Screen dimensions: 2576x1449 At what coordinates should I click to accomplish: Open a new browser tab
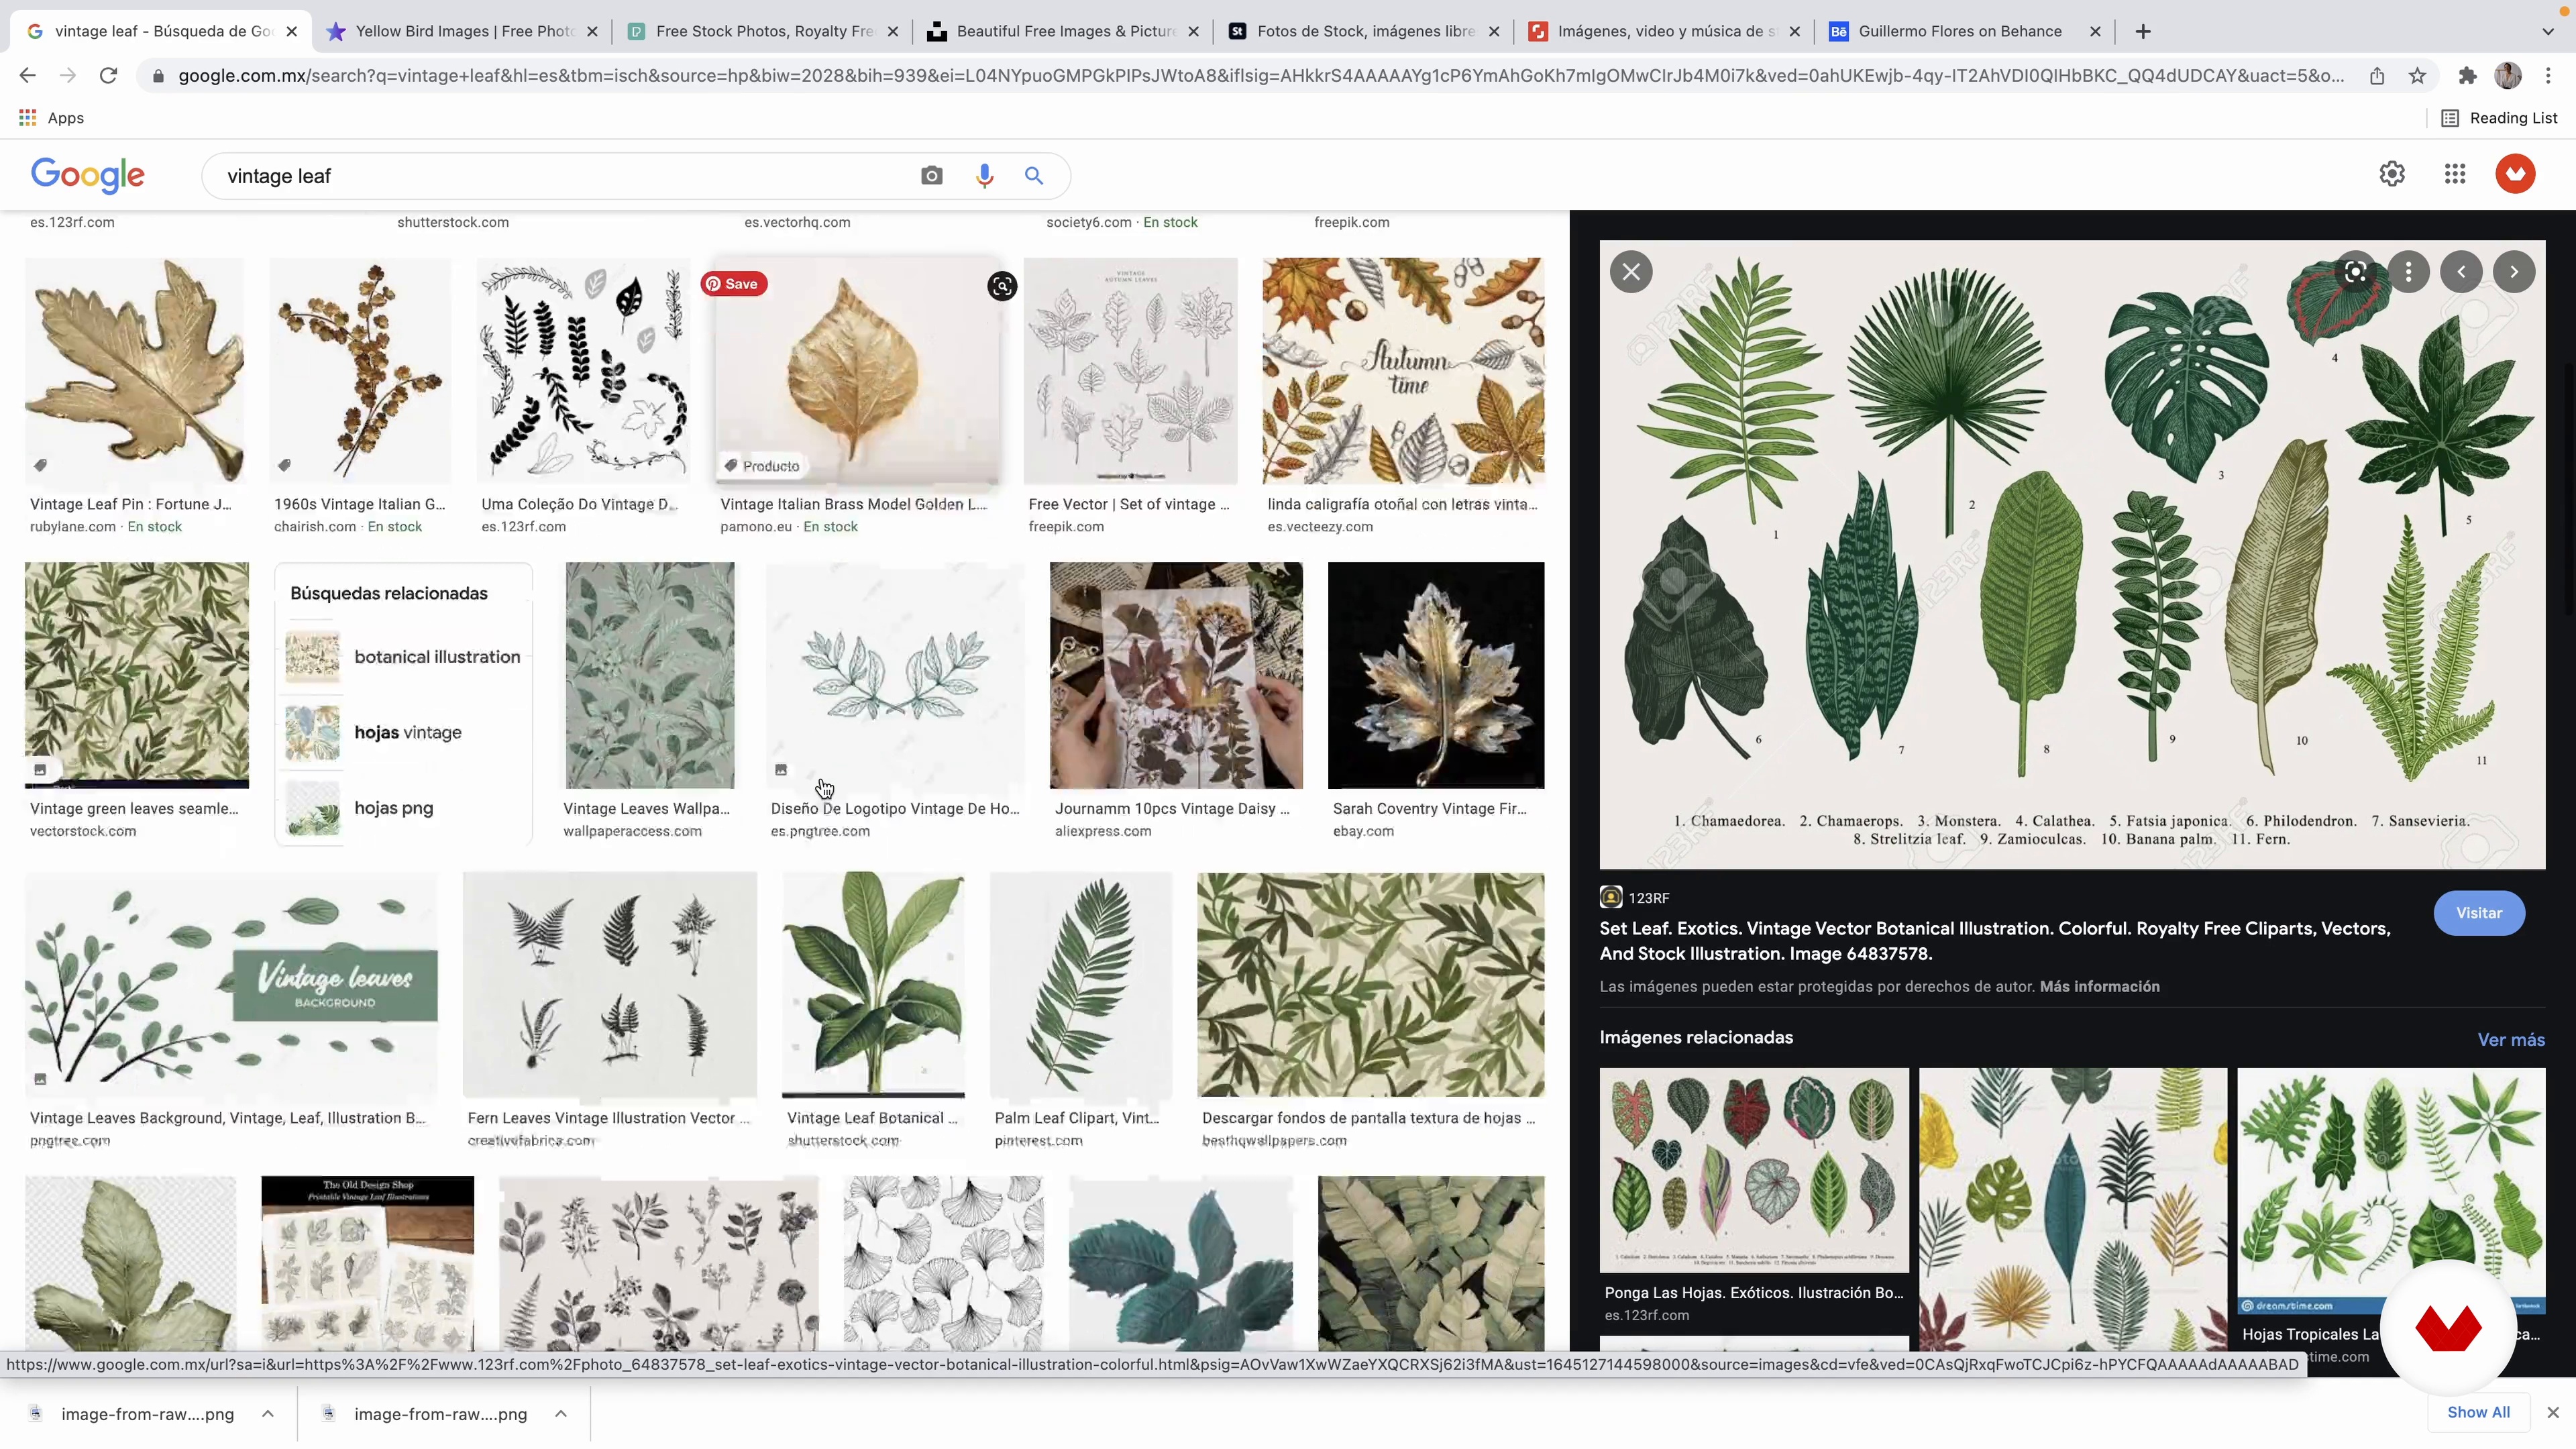click(2142, 32)
